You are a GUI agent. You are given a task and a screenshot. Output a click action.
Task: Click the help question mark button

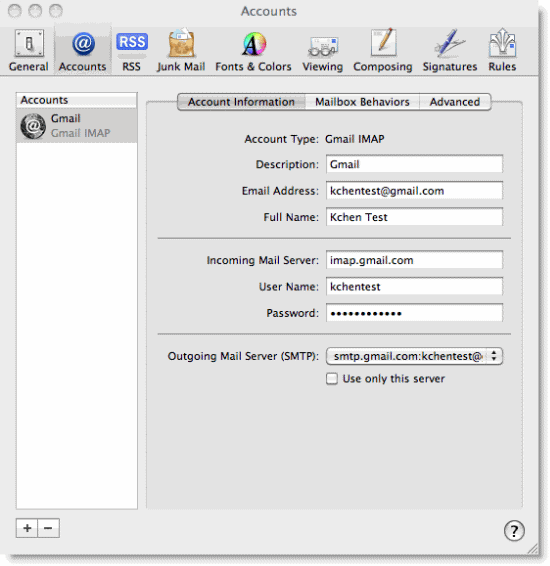click(514, 531)
